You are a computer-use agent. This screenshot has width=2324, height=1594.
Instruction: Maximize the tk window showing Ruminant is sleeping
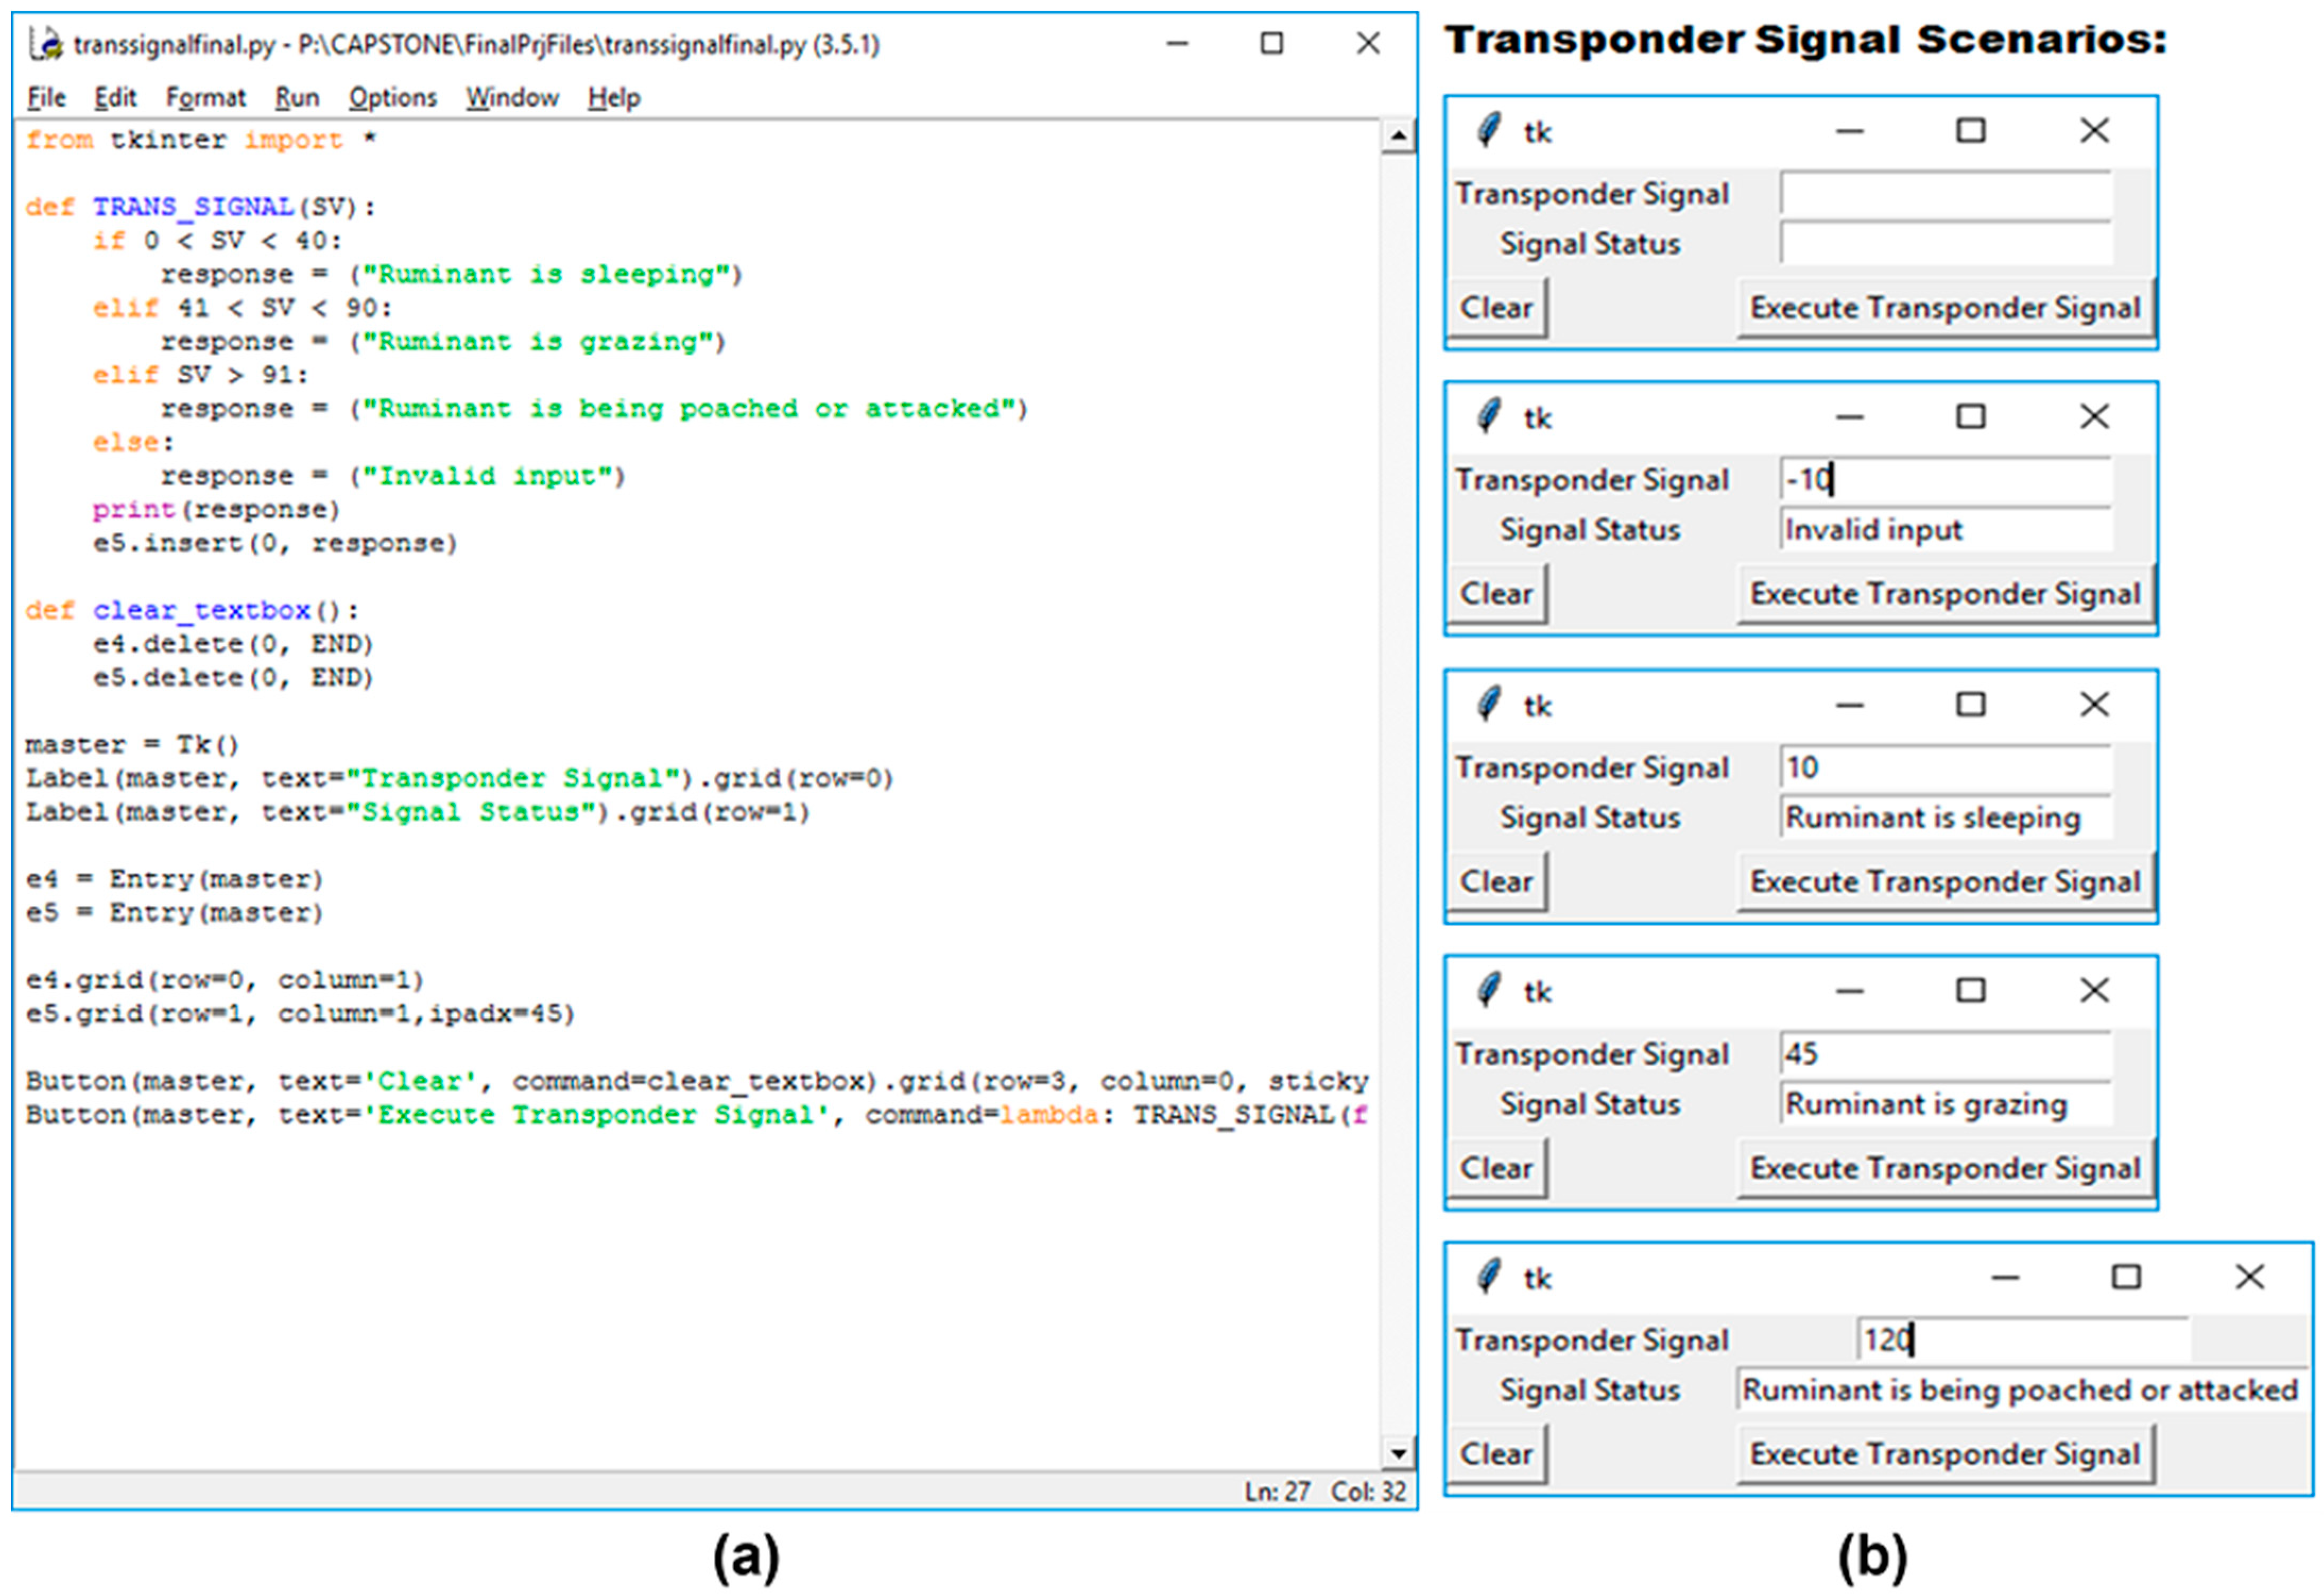pos(1970,704)
